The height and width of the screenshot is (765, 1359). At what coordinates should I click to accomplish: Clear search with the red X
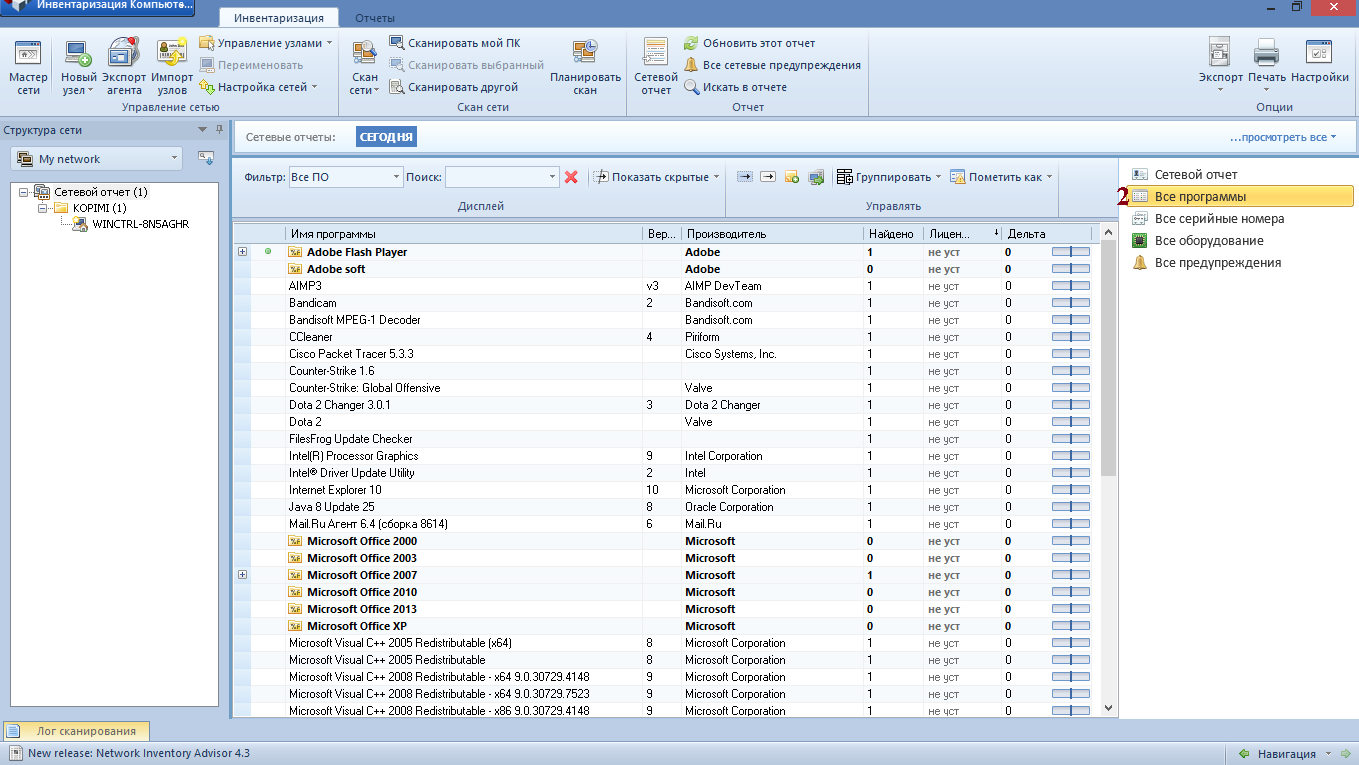pyautogui.click(x=571, y=177)
